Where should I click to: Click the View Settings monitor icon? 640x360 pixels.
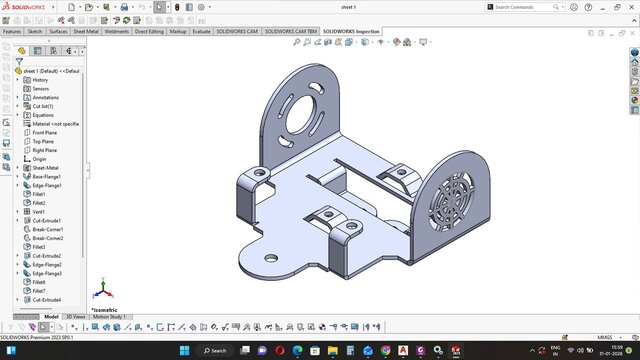(423, 42)
